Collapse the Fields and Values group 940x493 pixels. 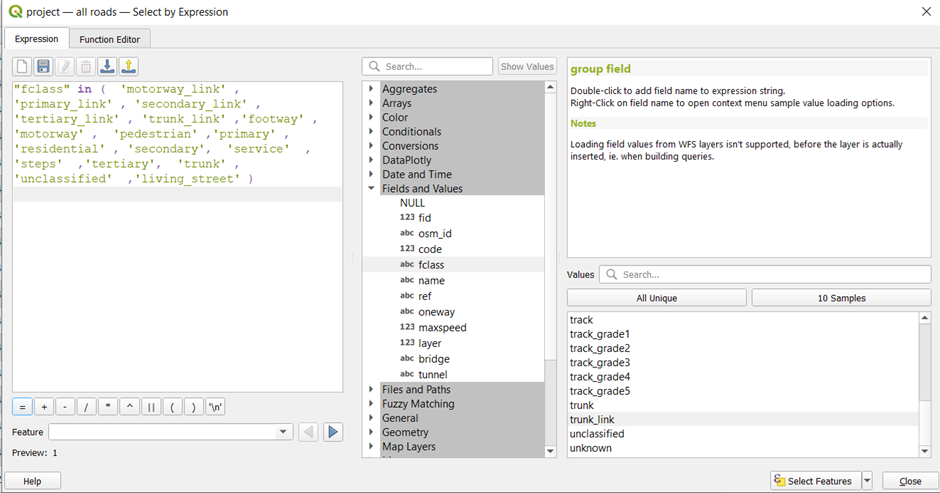click(x=371, y=188)
